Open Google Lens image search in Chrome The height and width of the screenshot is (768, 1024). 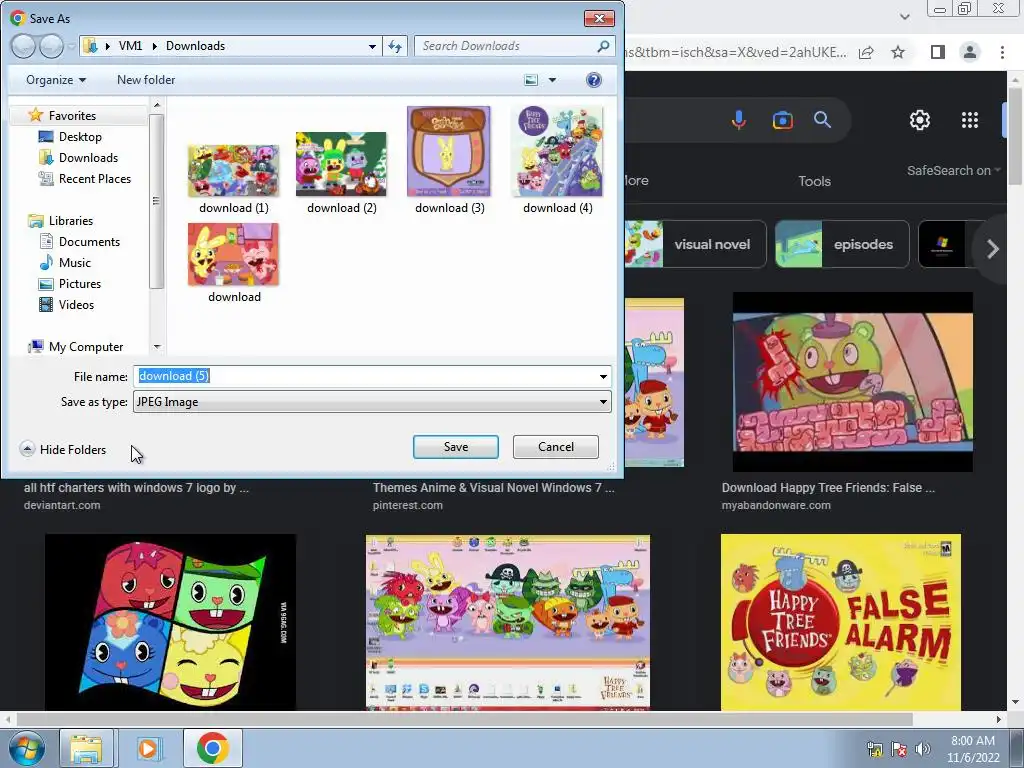782,120
